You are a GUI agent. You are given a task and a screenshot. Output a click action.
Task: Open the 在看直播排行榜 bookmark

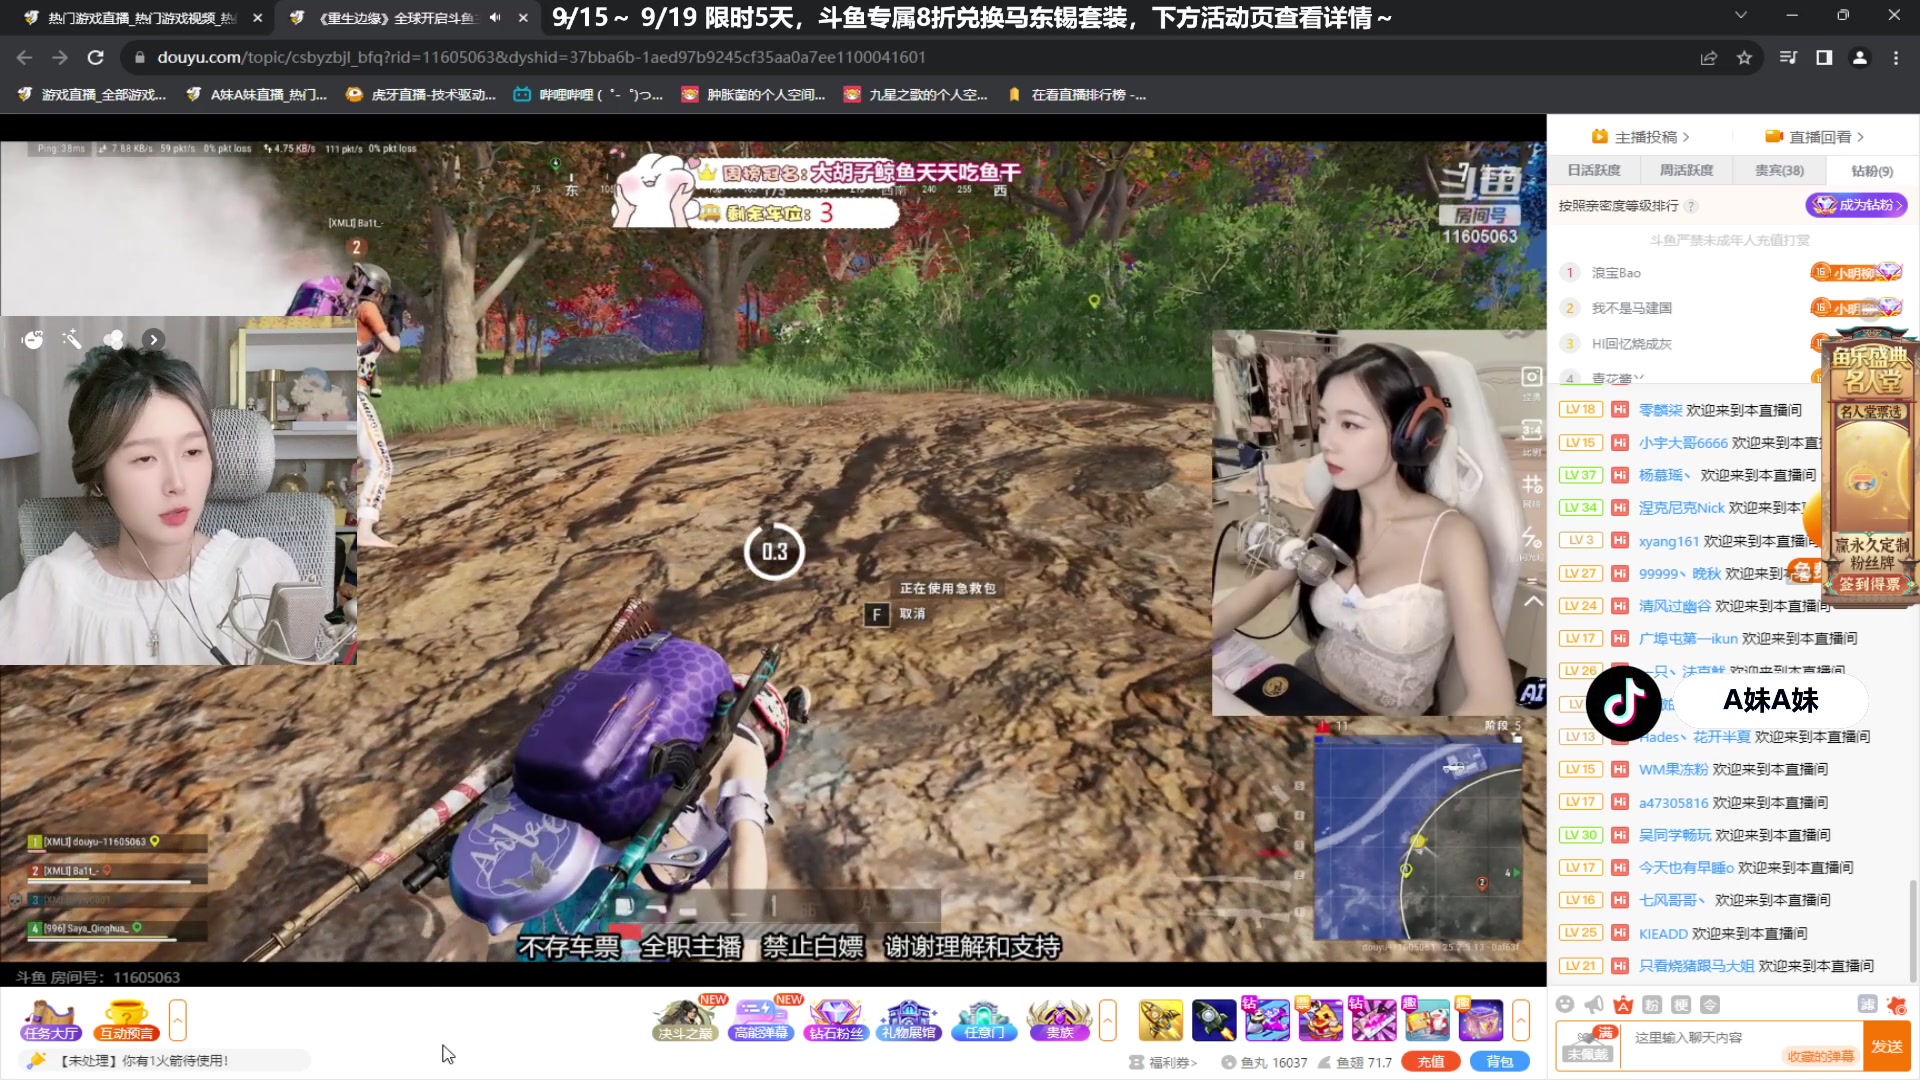click(1077, 95)
